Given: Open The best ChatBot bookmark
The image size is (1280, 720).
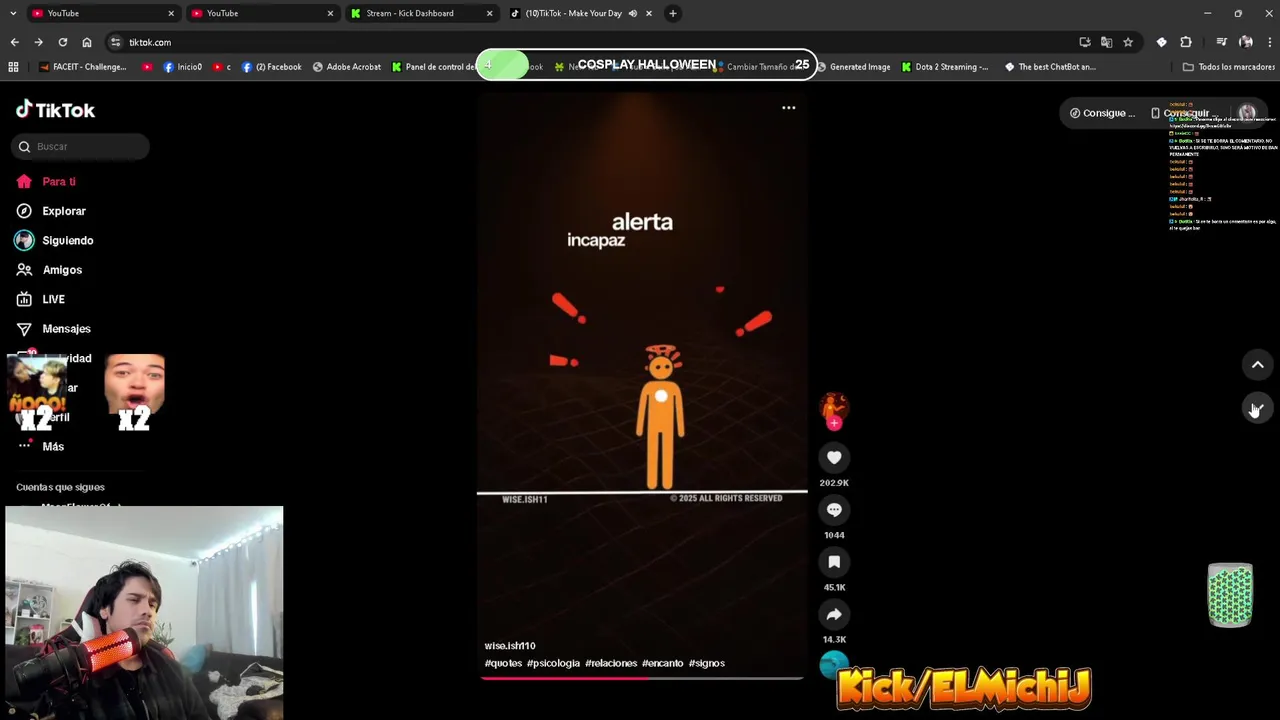Looking at the screenshot, I should (1050, 67).
